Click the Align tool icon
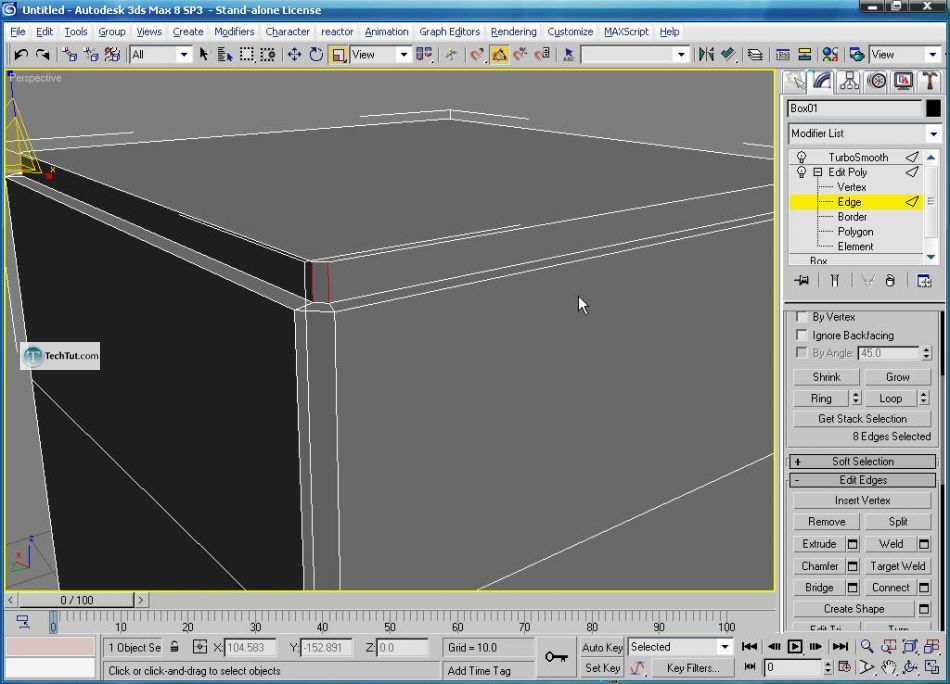This screenshot has width=950, height=684. (728, 55)
